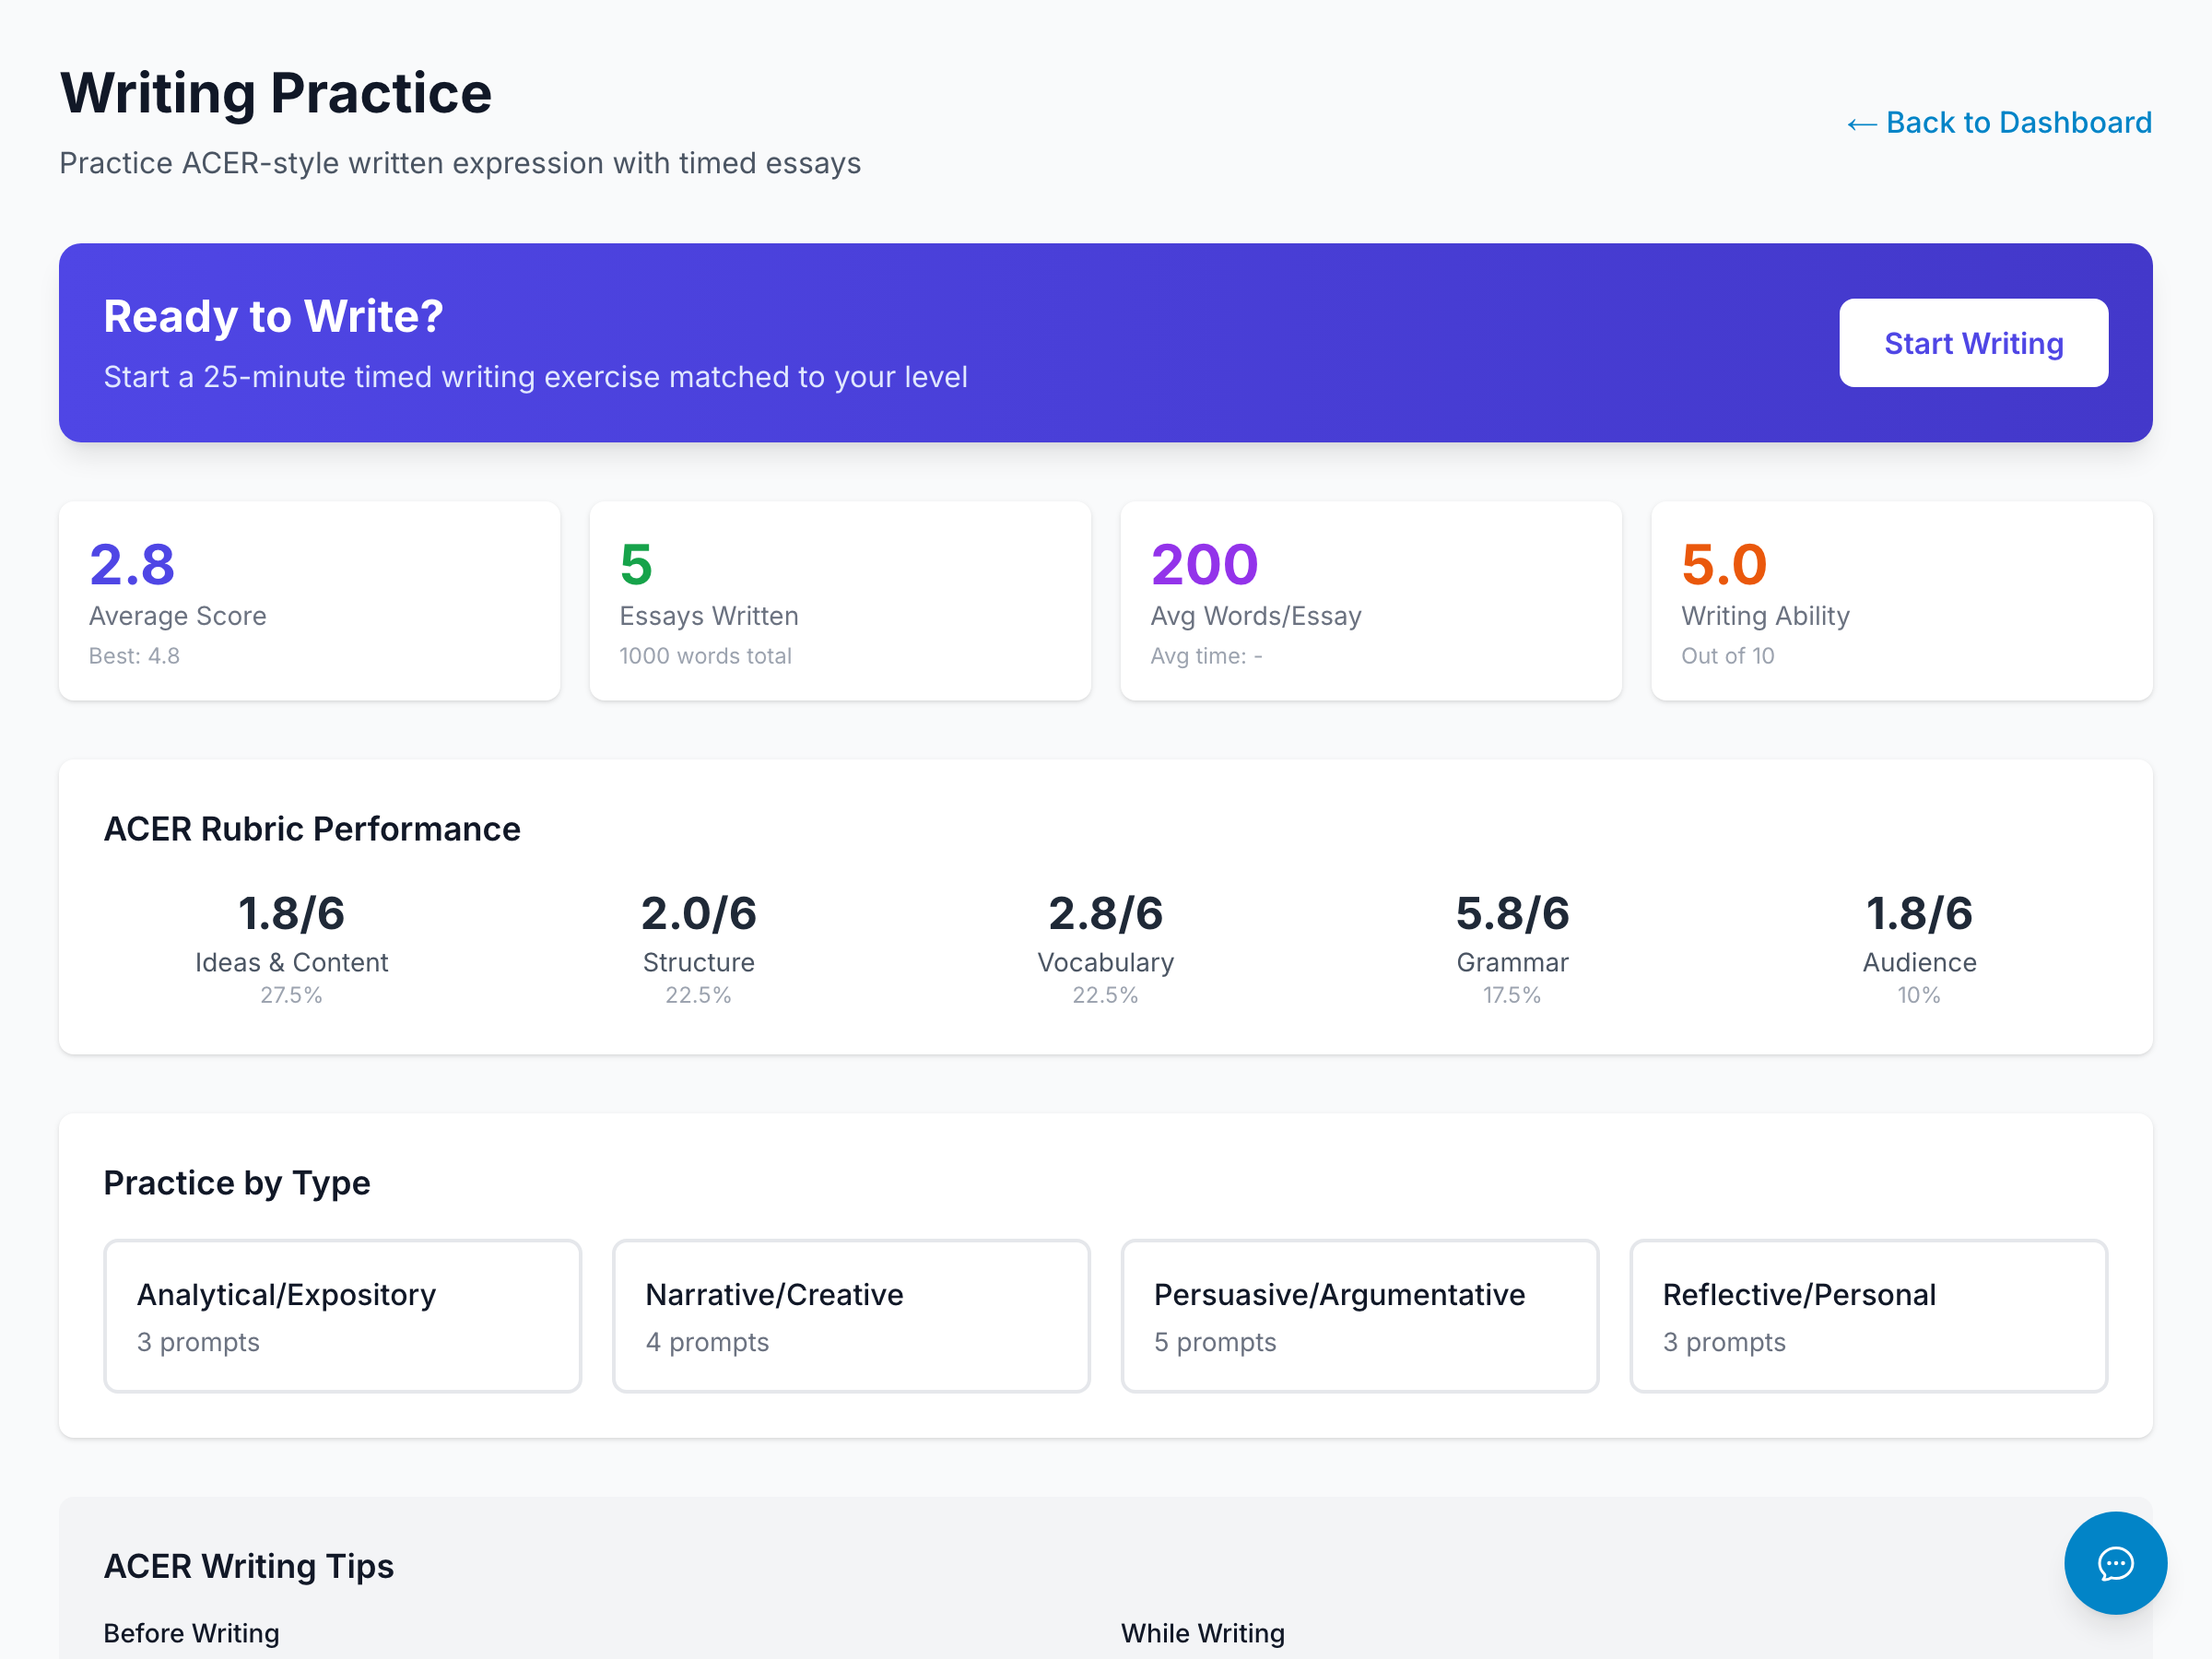Select Analytical/Expository practice type
The image size is (2212, 1659).
[x=342, y=1315]
